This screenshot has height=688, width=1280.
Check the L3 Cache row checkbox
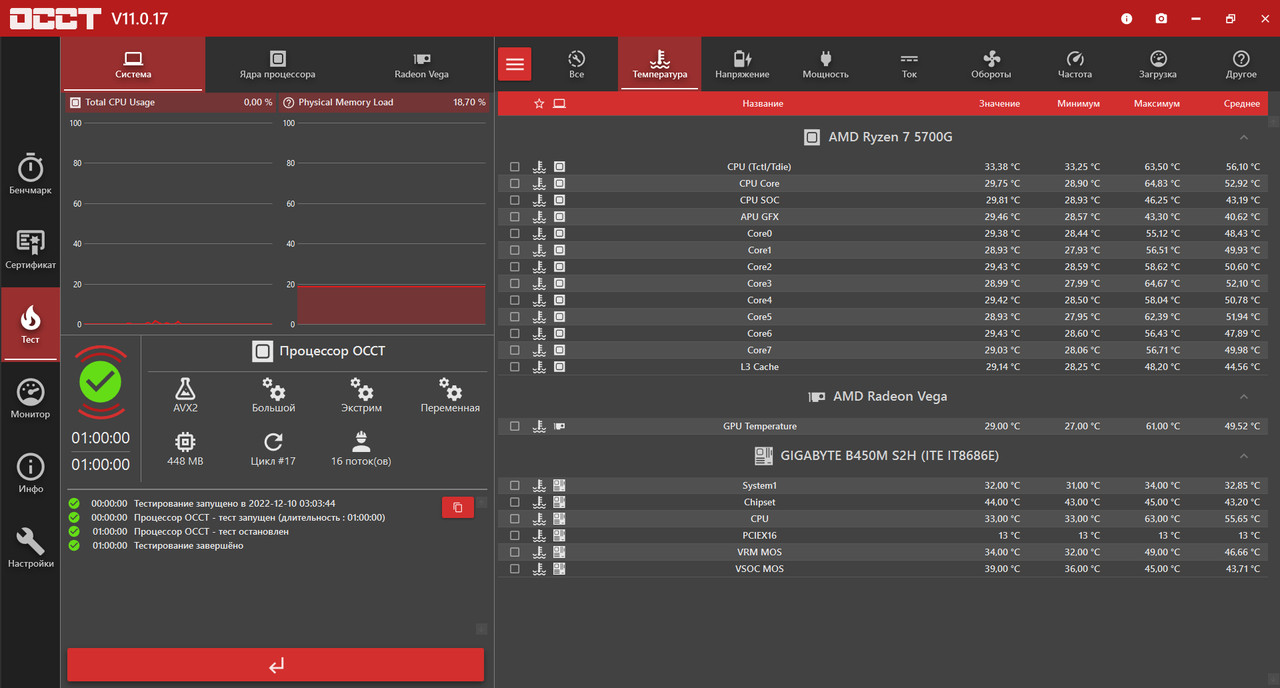(x=515, y=367)
